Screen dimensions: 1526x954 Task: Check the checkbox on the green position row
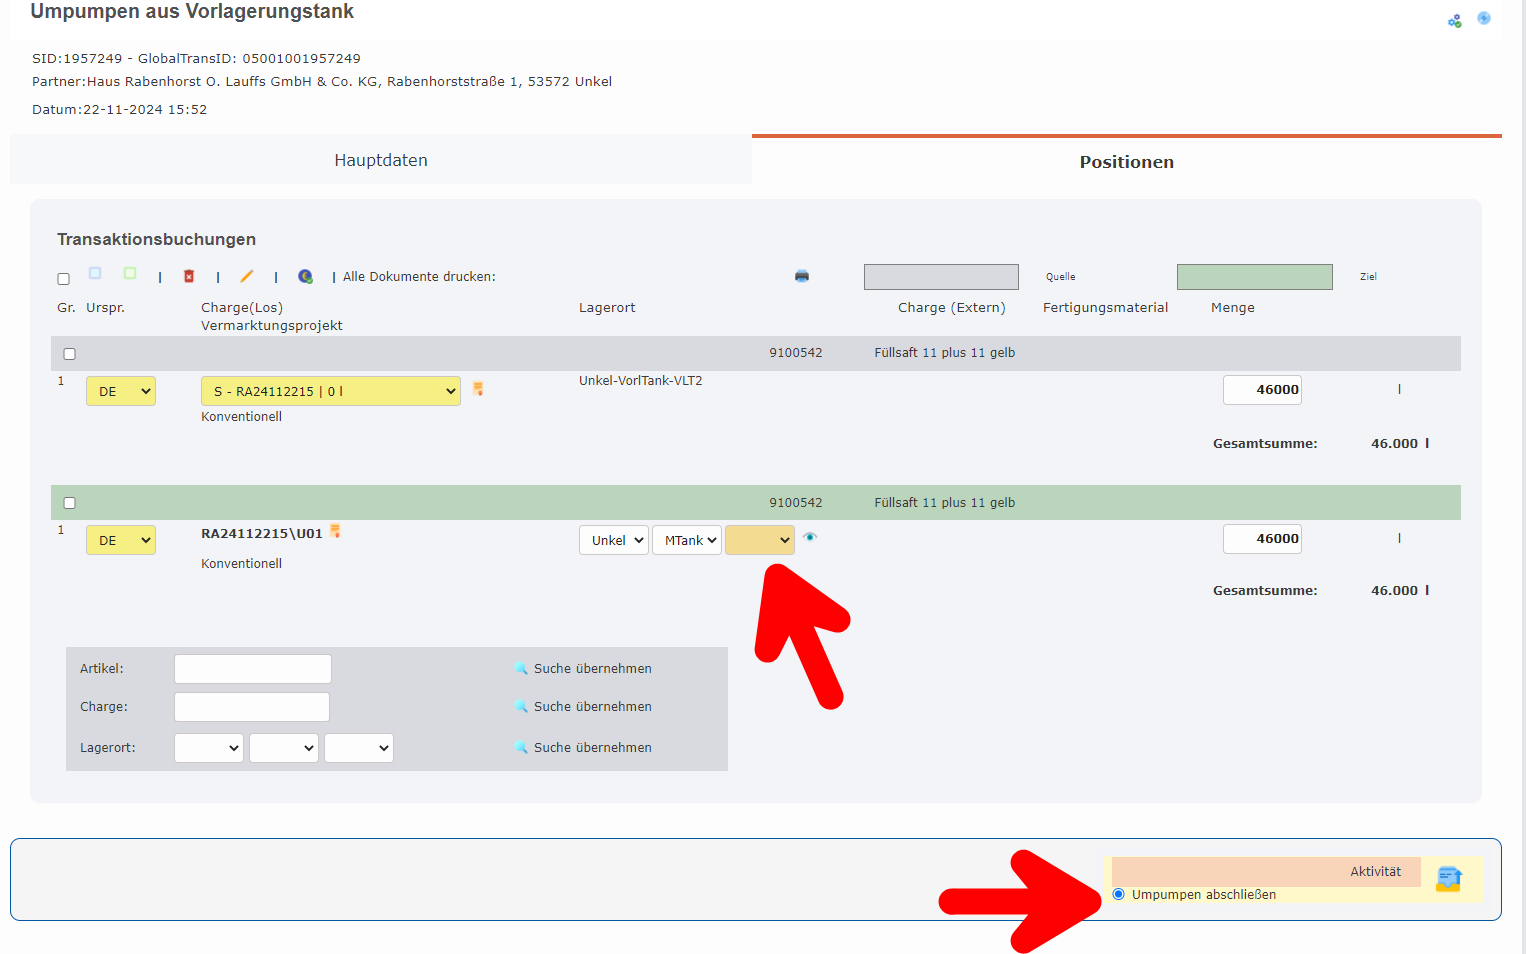pyautogui.click(x=69, y=503)
